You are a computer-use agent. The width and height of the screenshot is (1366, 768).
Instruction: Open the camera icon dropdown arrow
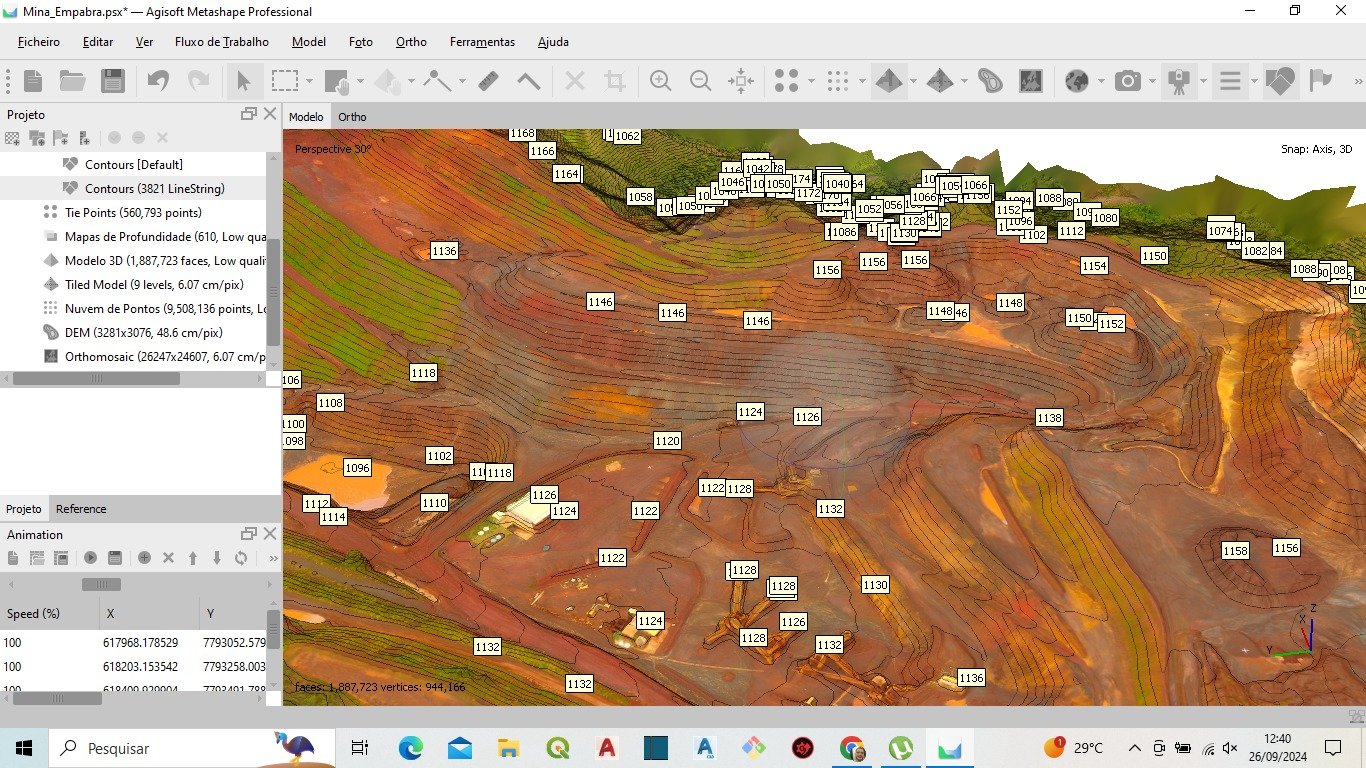pyautogui.click(x=1150, y=81)
